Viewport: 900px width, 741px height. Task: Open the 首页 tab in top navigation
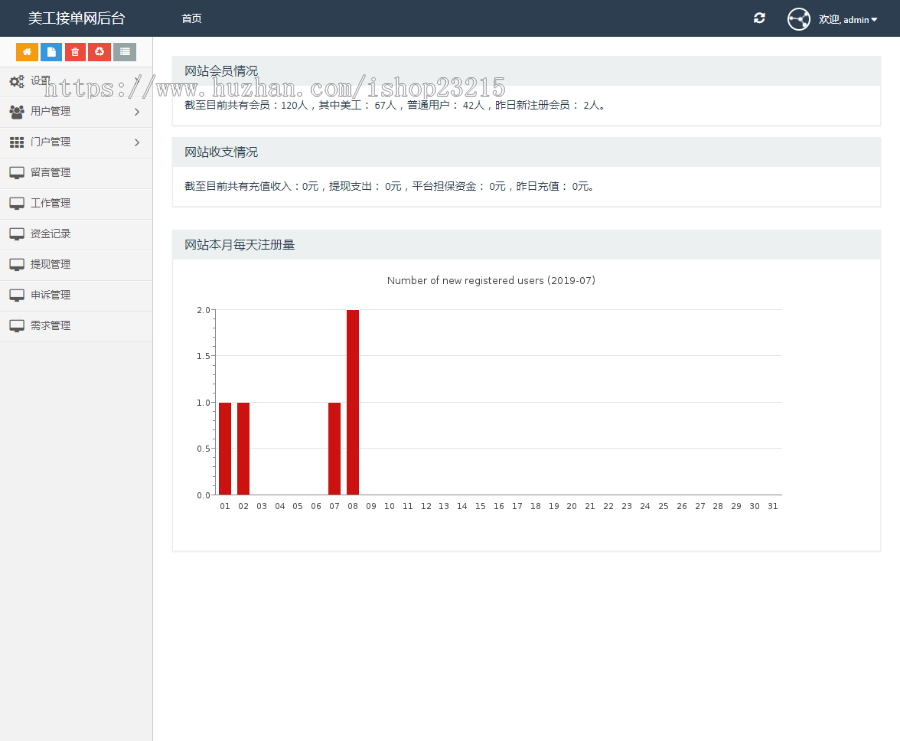coord(191,19)
